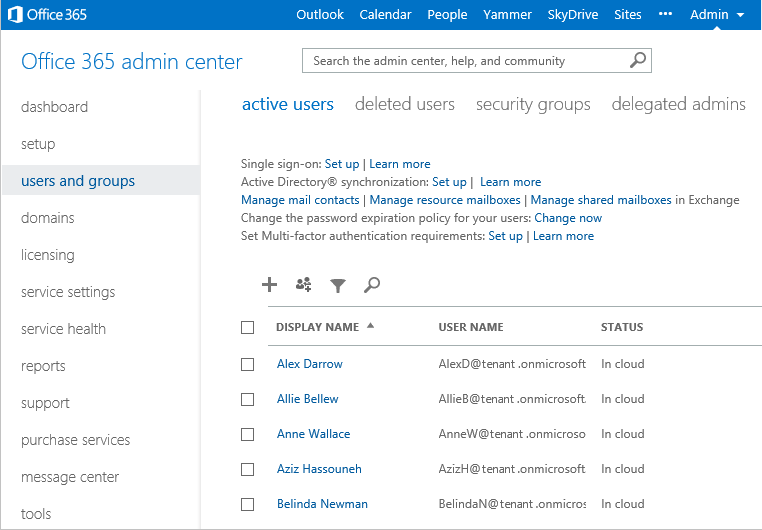Open the security groups tab
This screenshot has width=762, height=530.
(x=533, y=104)
